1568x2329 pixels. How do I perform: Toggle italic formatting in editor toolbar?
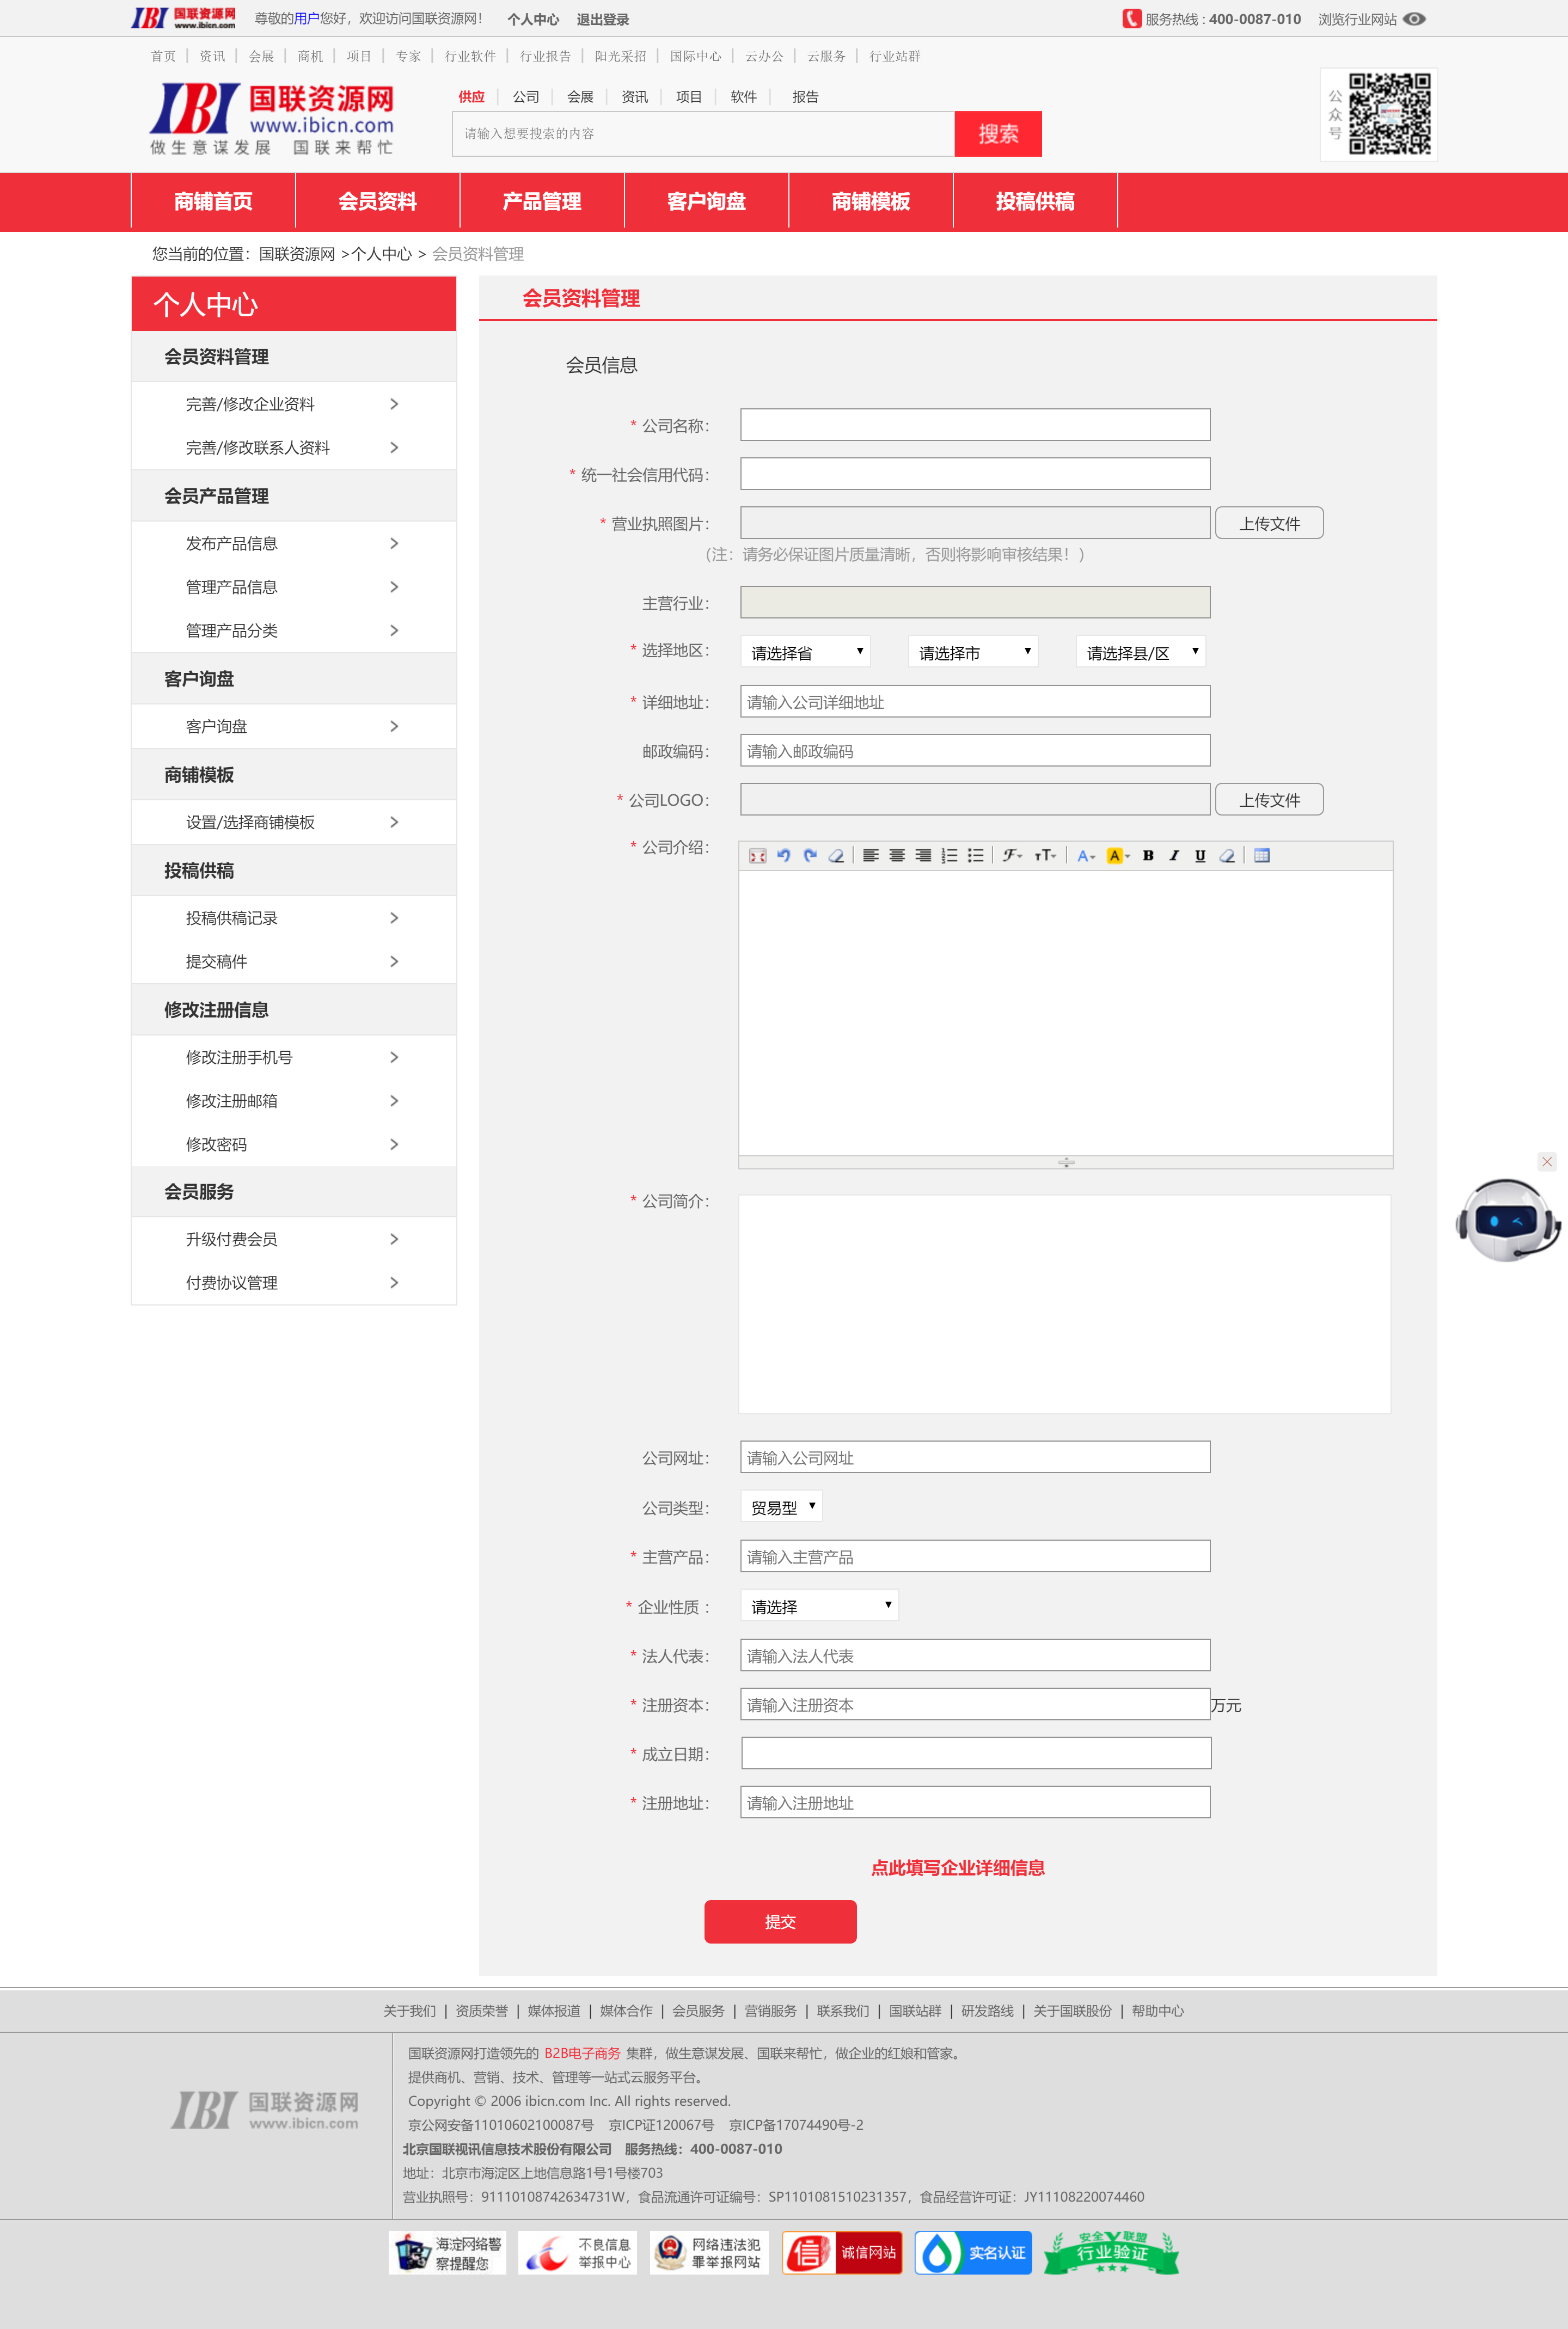1174,855
